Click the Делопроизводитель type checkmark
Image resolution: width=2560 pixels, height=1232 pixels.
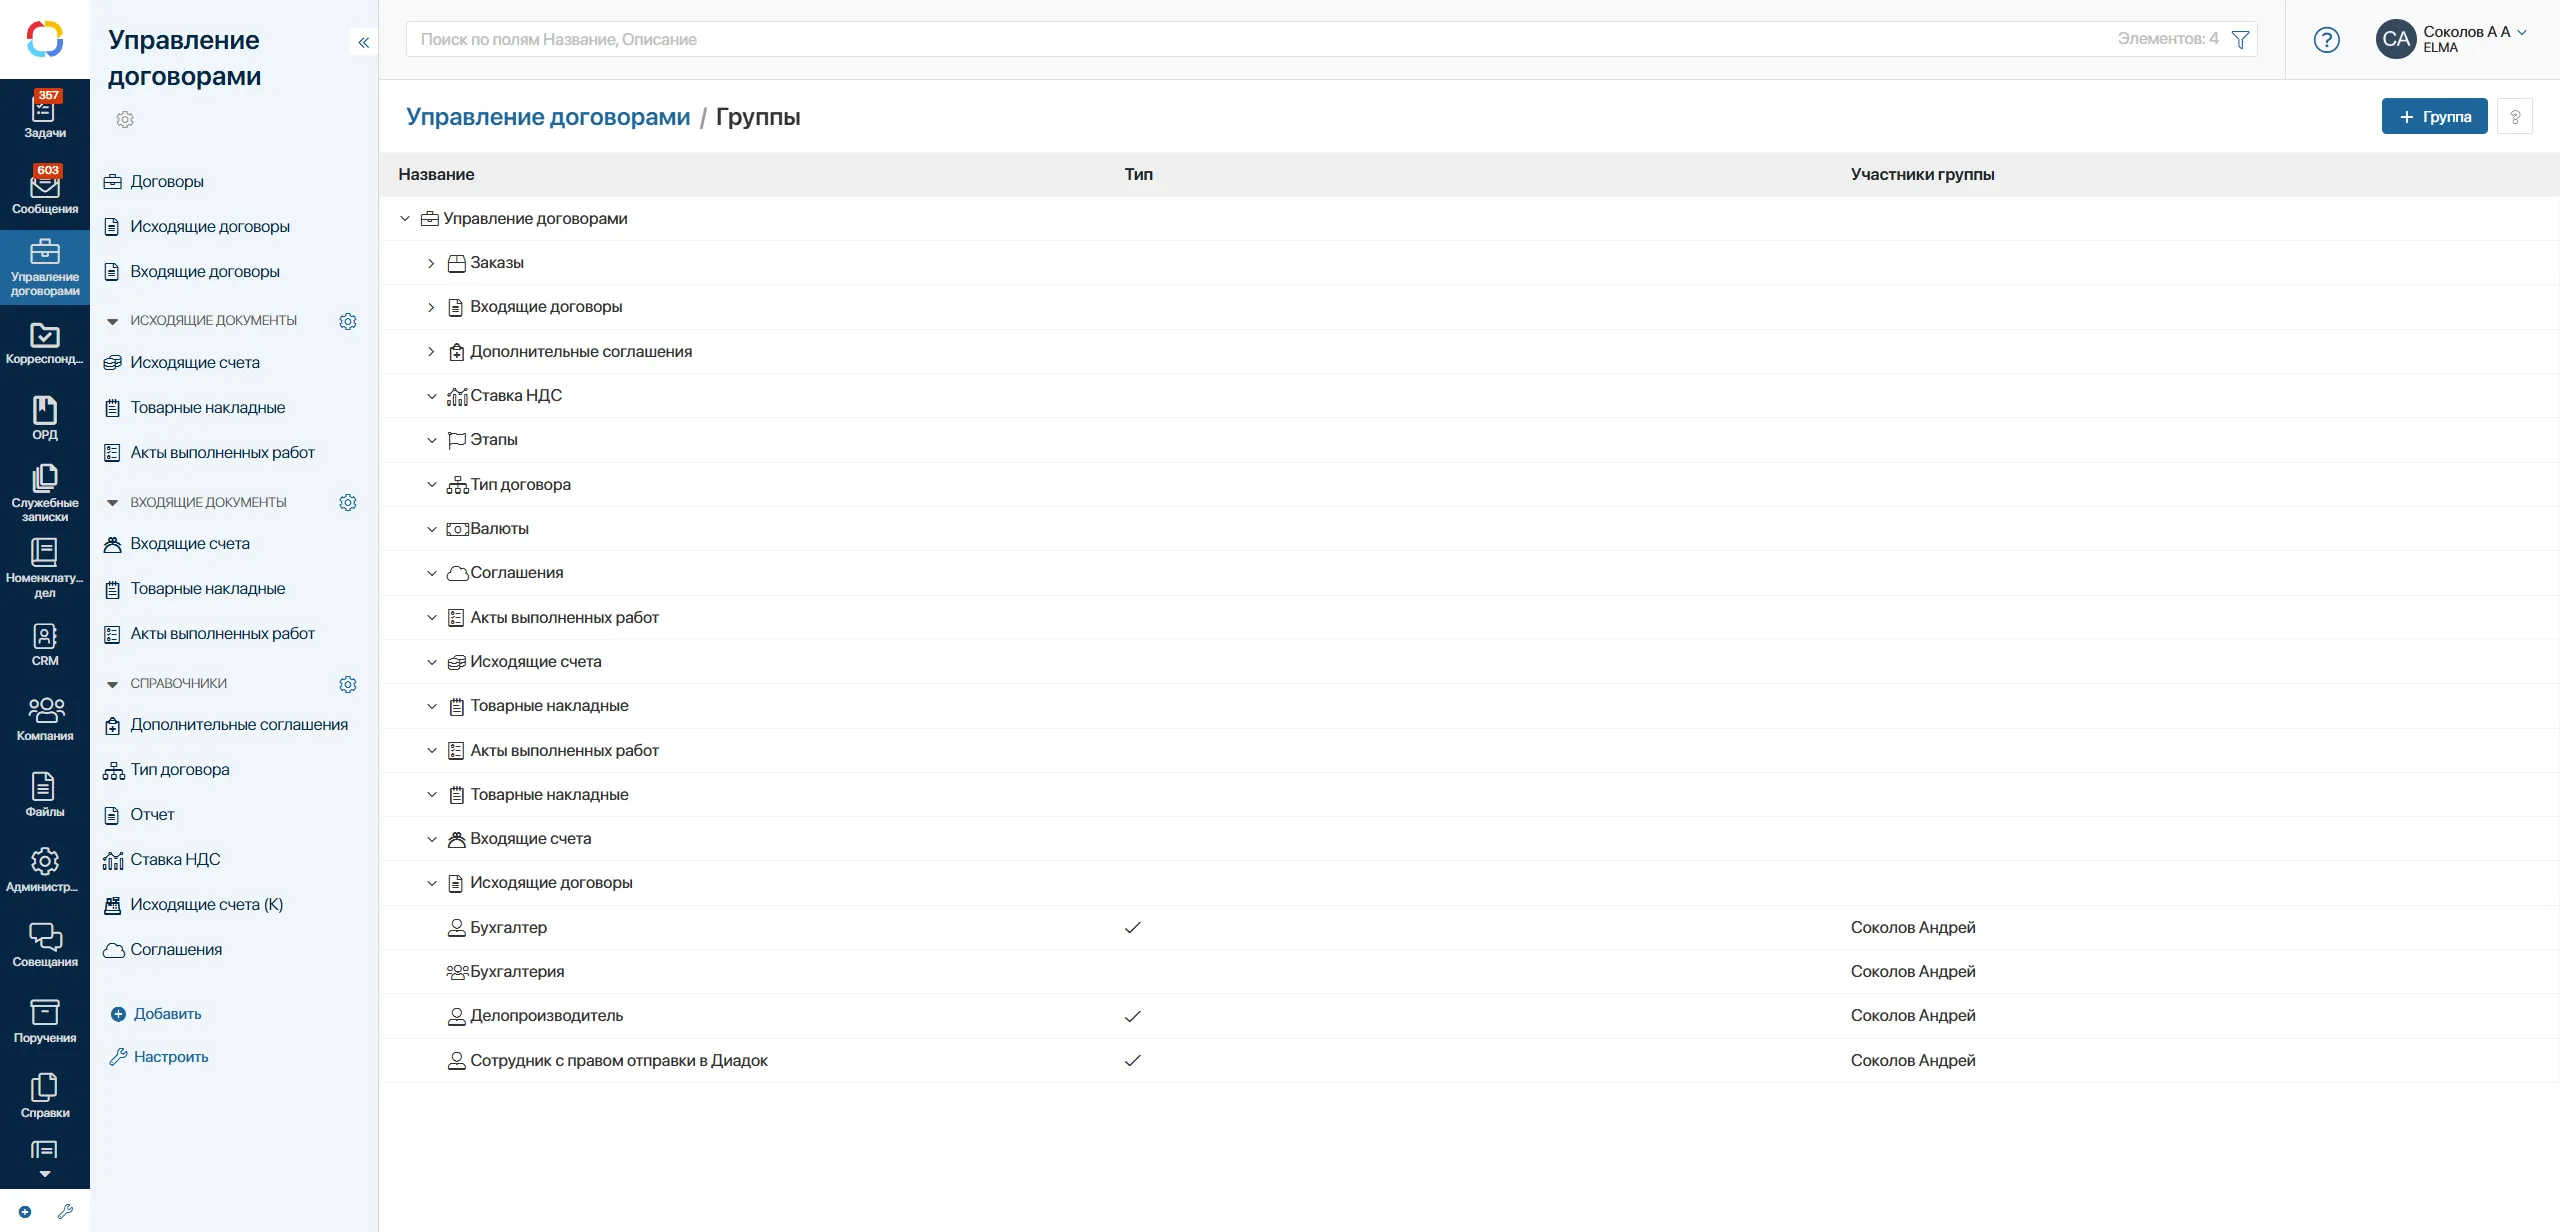coord(1132,1016)
